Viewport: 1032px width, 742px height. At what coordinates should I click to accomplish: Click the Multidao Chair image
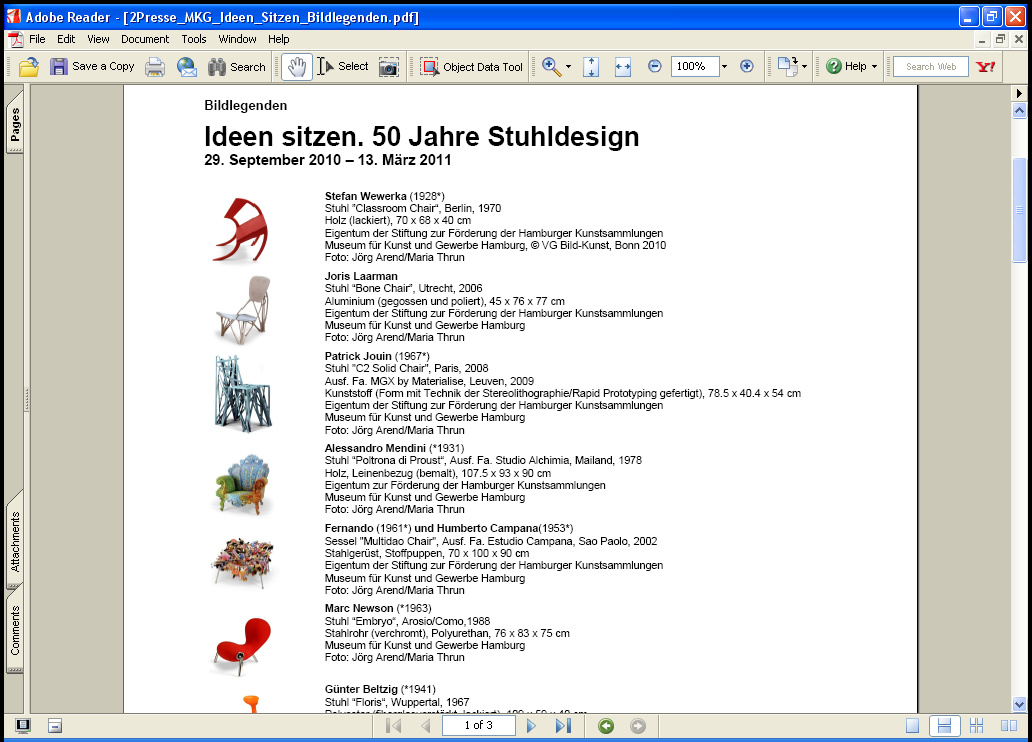(242, 562)
